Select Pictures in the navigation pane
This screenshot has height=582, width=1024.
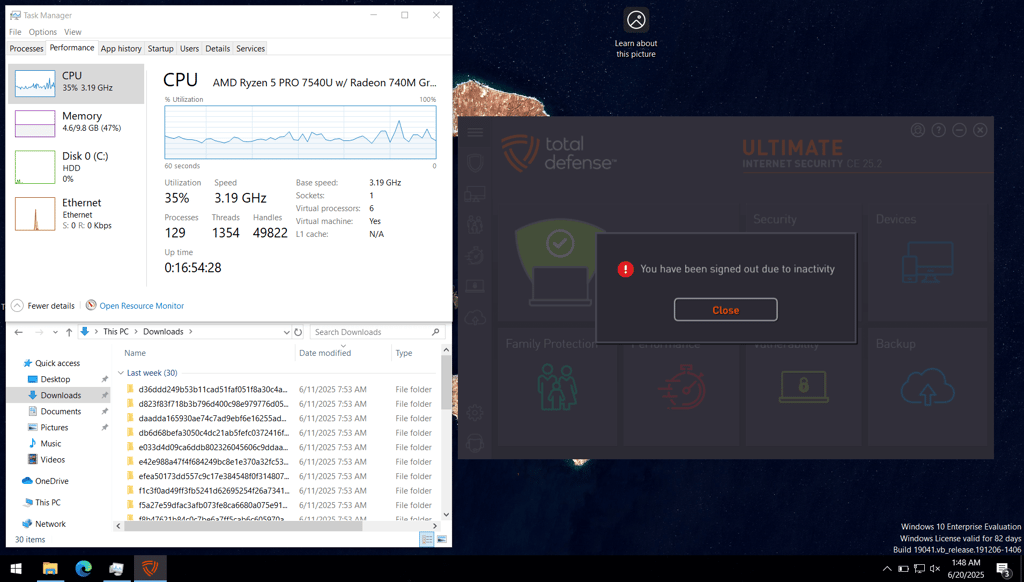tap(54, 427)
